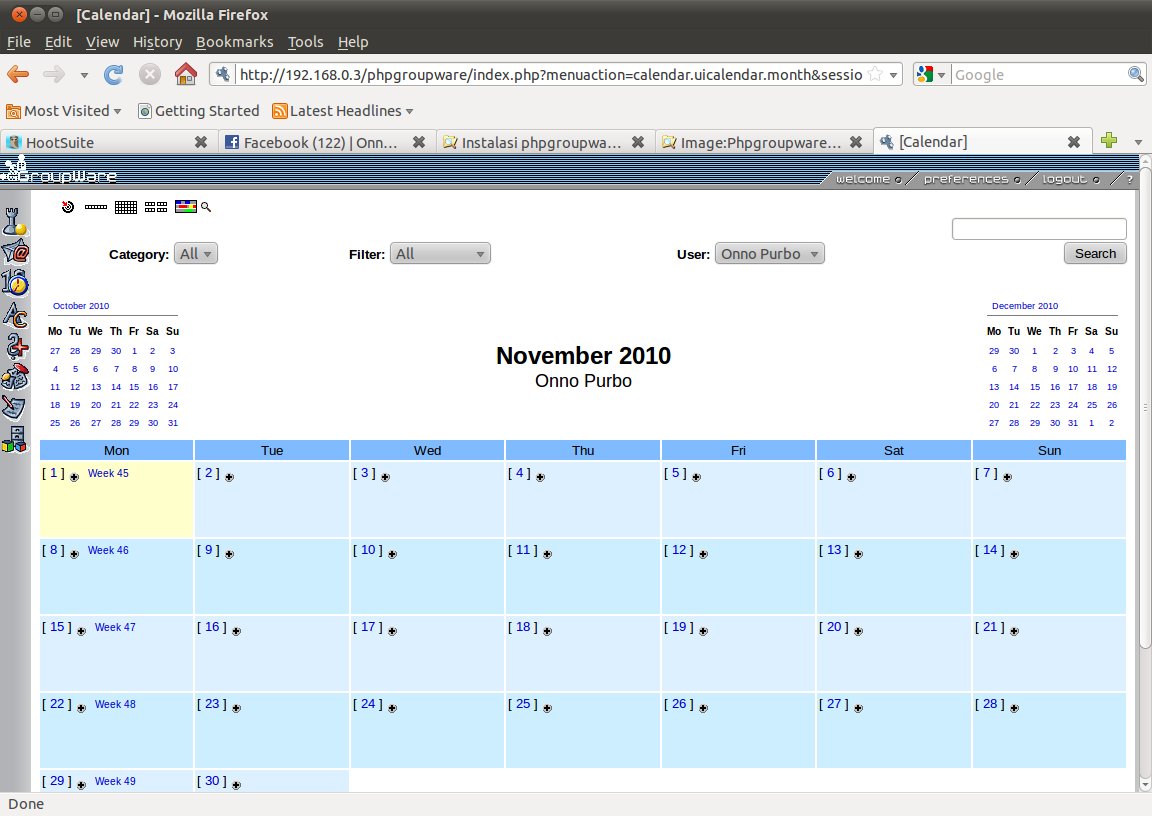This screenshot has height=816, width=1152.
Task: Open the Email envelope icon in sidebar
Action: (15, 251)
